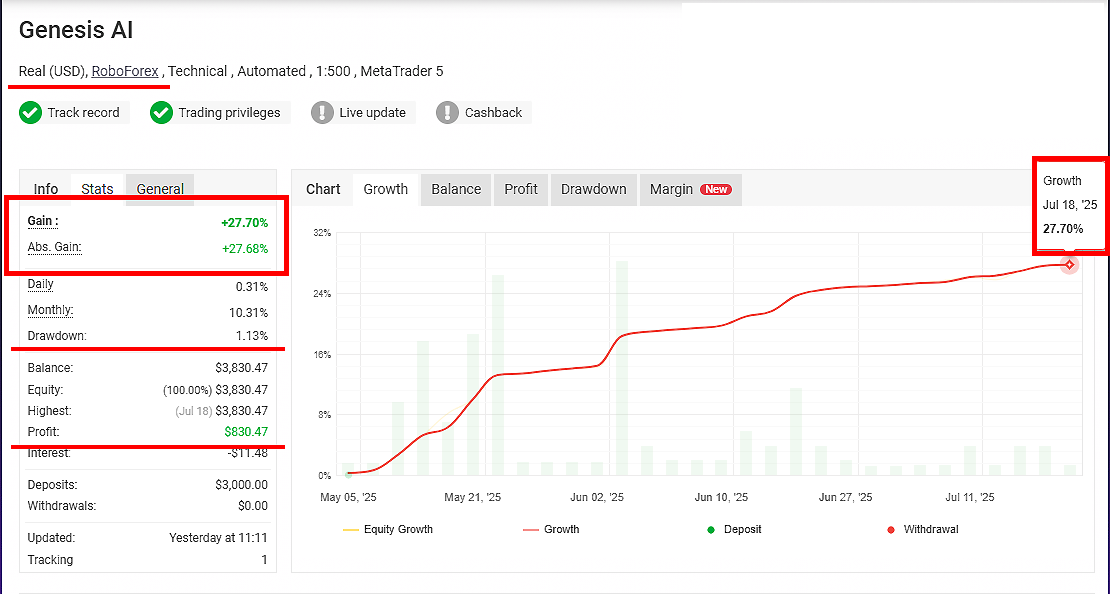Click the Highest label in the stats panel
Viewport: 1110px width, 594px height.
(x=50, y=411)
